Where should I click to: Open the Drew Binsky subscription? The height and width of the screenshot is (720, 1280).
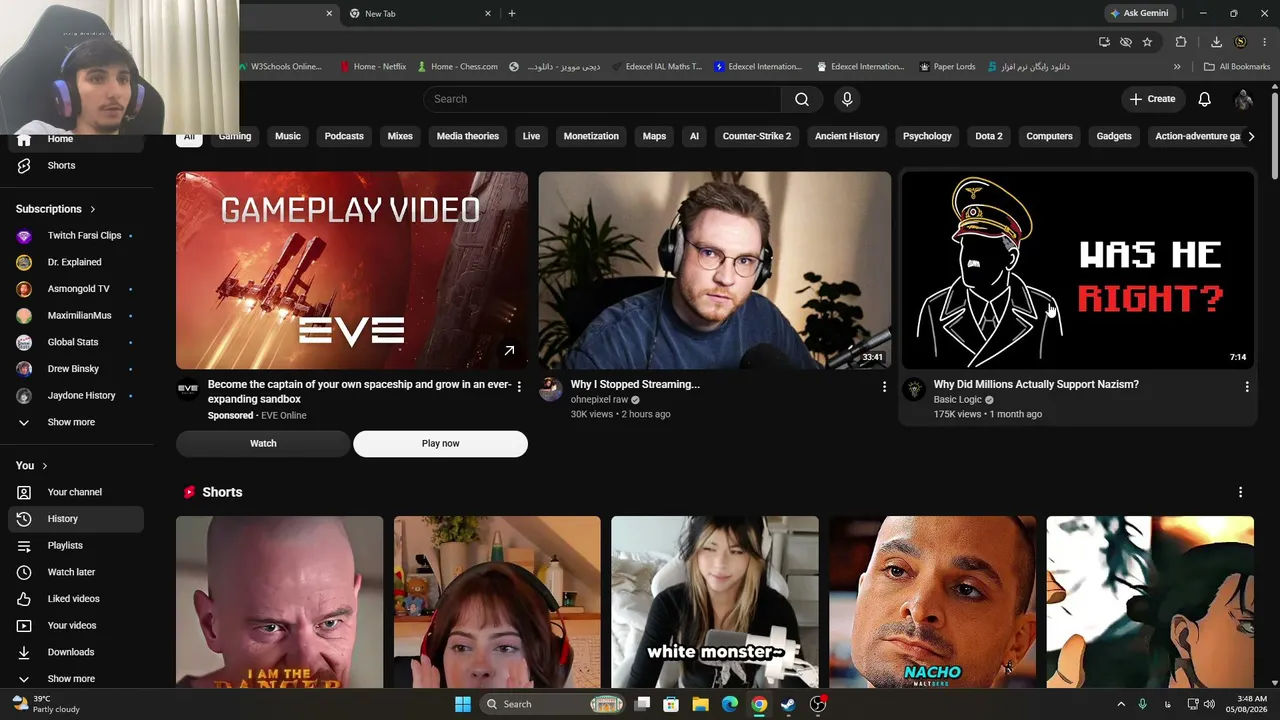(76, 369)
